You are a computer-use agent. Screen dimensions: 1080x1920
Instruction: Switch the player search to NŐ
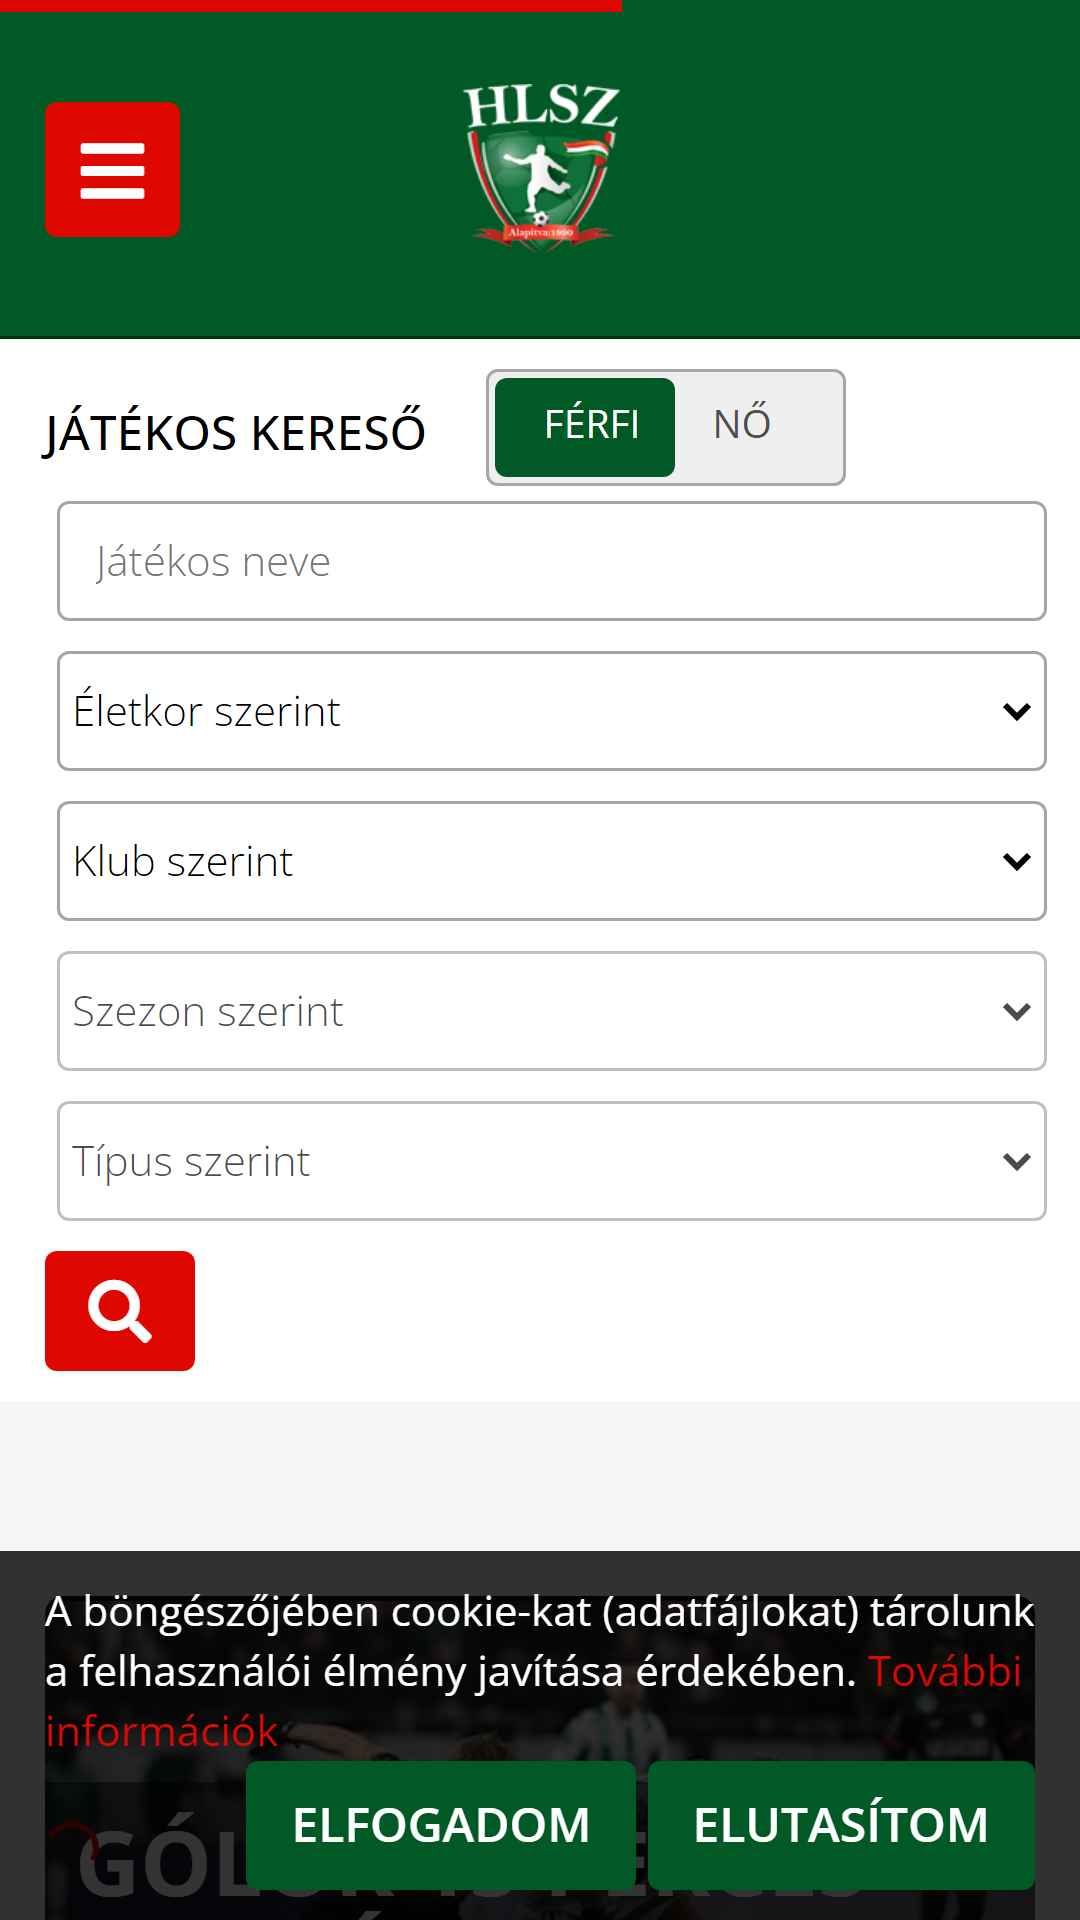742,425
